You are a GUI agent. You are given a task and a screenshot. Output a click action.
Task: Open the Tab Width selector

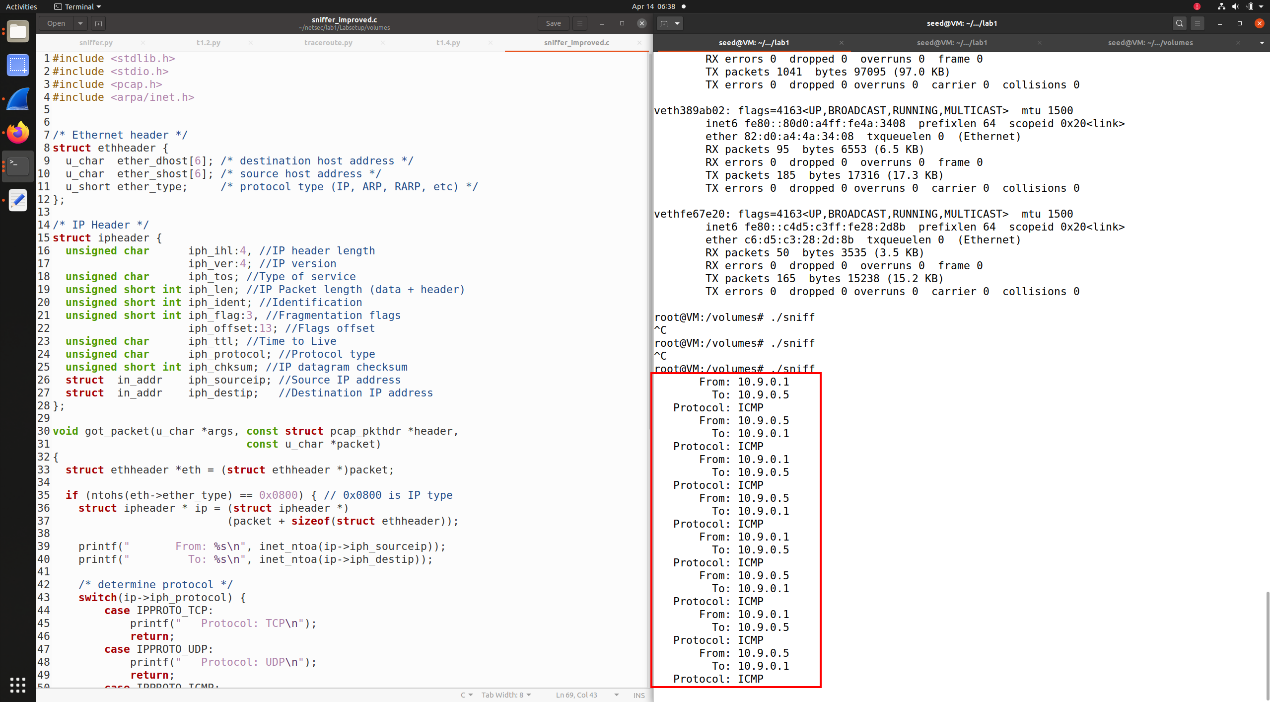point(505,695)
